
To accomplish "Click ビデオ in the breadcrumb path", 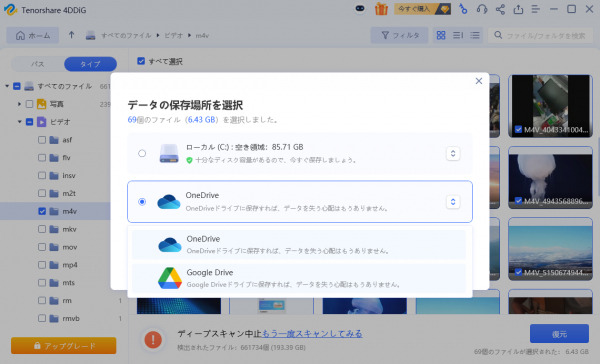I will pyautogui.click(x=173, y=36).
